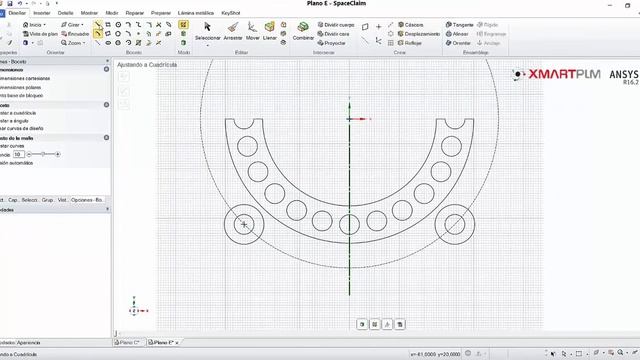Screen dimensions: 640x360
Task: Open the Inicio dropdown arrow
Action: [44, 25]
